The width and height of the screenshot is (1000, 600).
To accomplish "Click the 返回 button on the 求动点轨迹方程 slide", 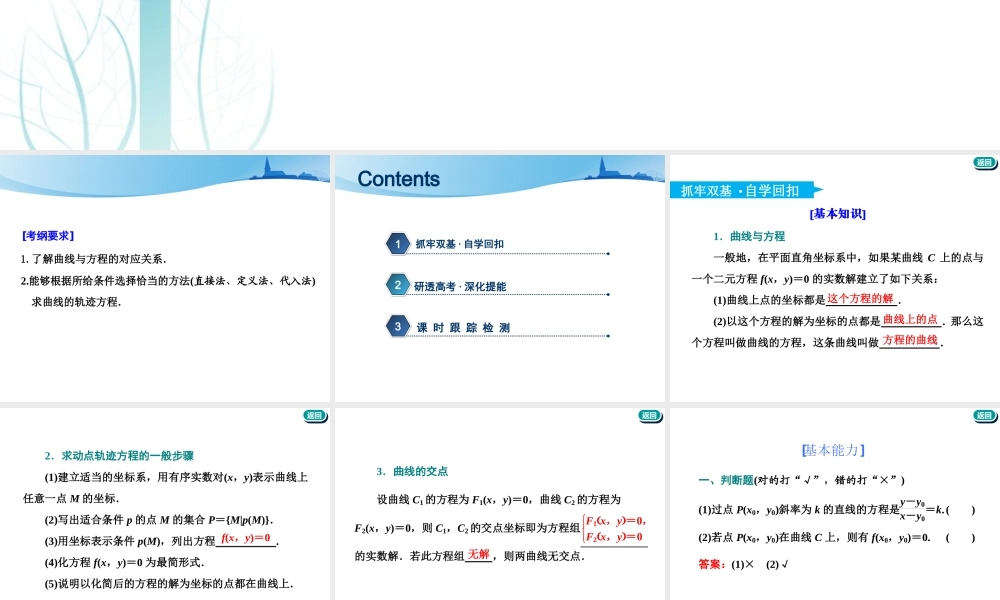I will tap(315, 415).
